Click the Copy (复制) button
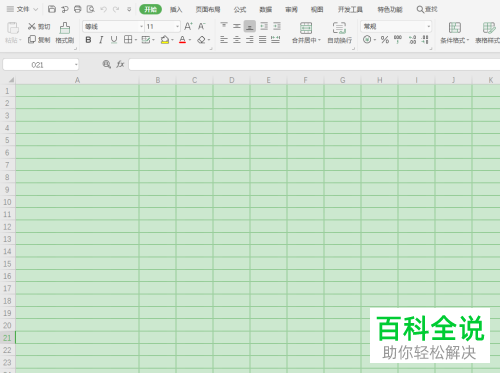500x373 pixels. tap(39, 40)
